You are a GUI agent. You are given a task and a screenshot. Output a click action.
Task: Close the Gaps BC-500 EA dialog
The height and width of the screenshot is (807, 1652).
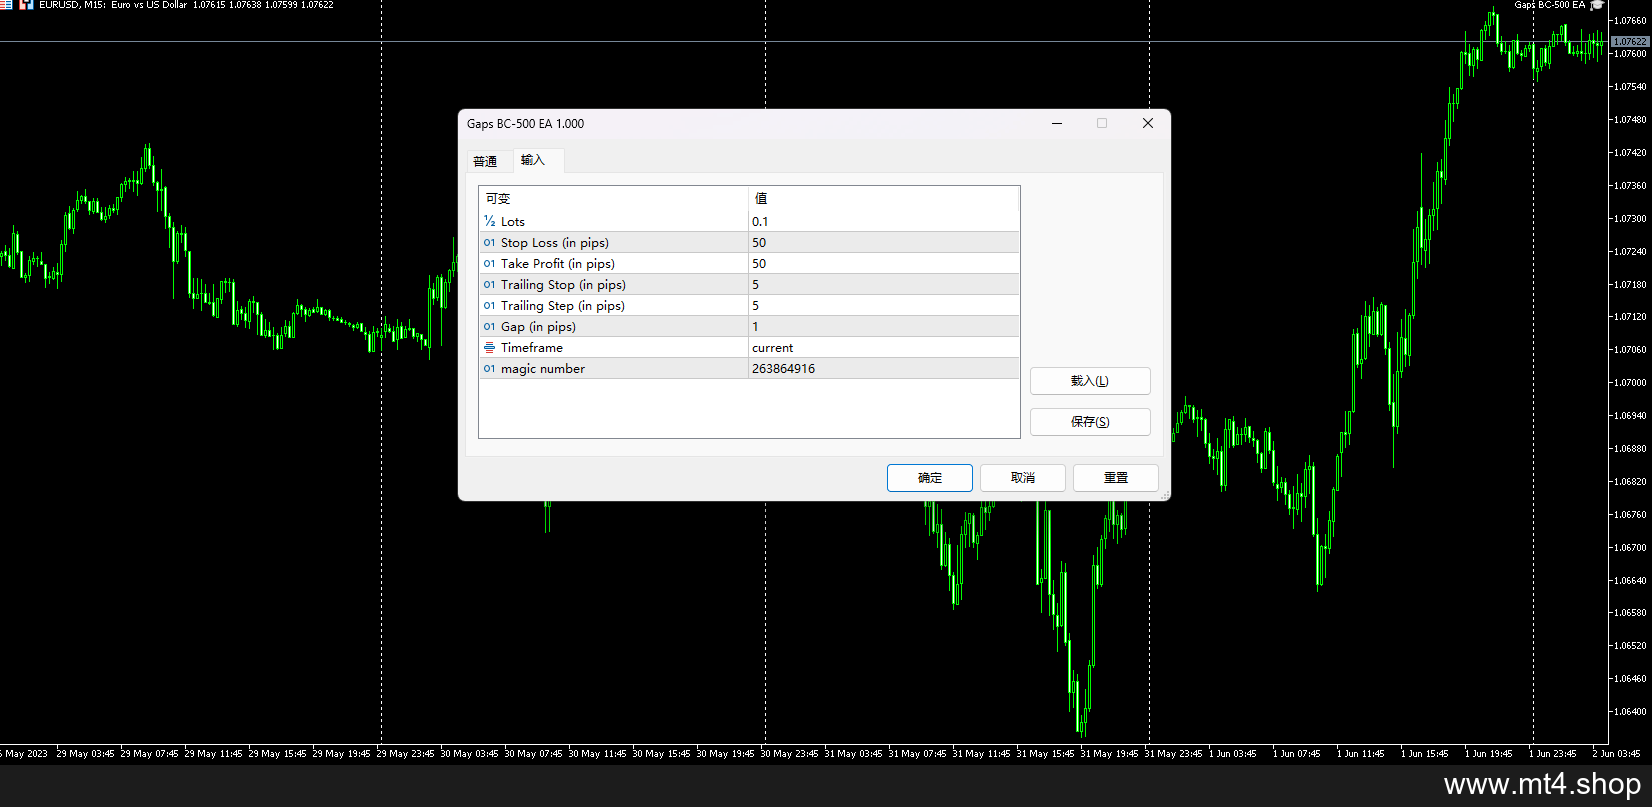click(x=1148, y=123)
